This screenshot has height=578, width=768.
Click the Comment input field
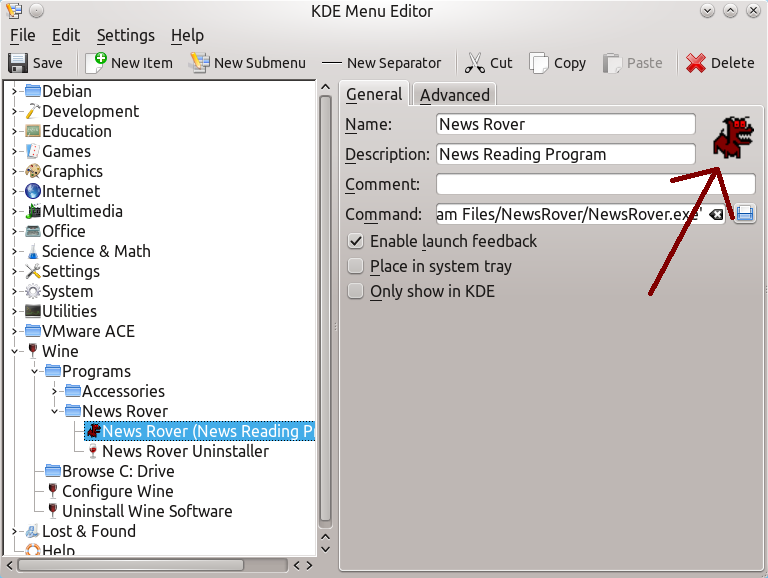596,184
